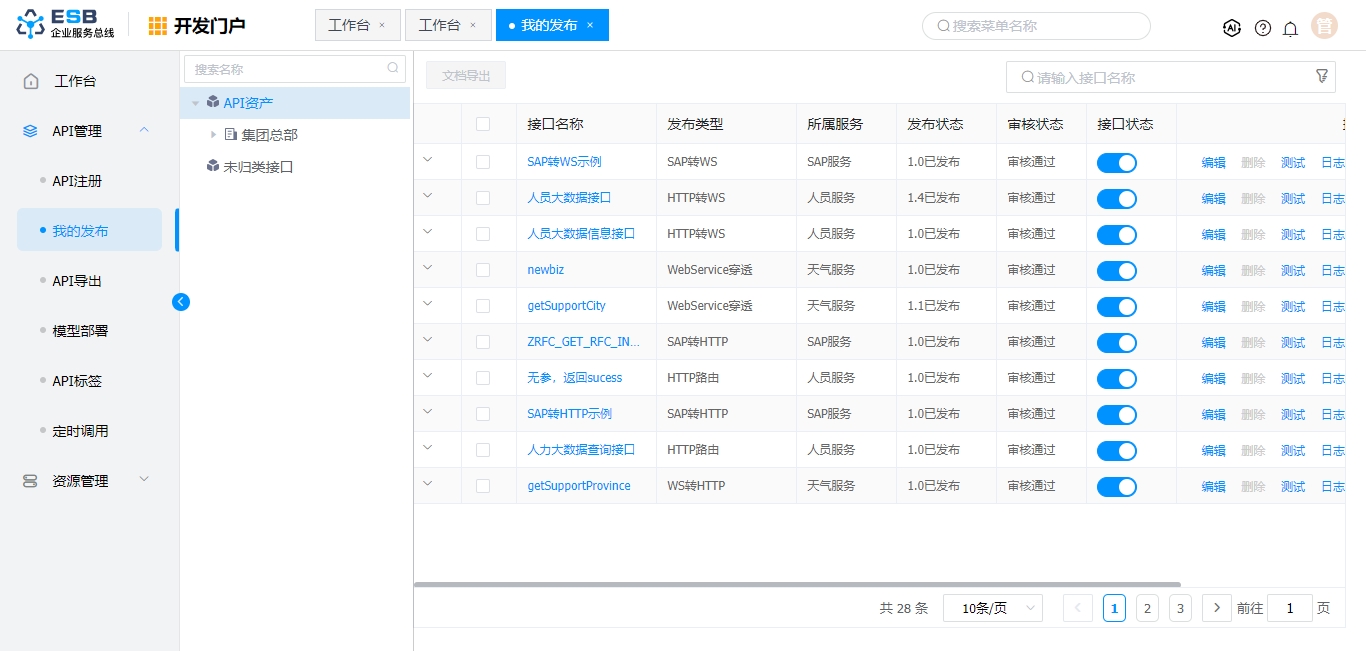1366x651 pixels.
Task: Tick the select-all checkbox in table header
Action: [483, 124]
